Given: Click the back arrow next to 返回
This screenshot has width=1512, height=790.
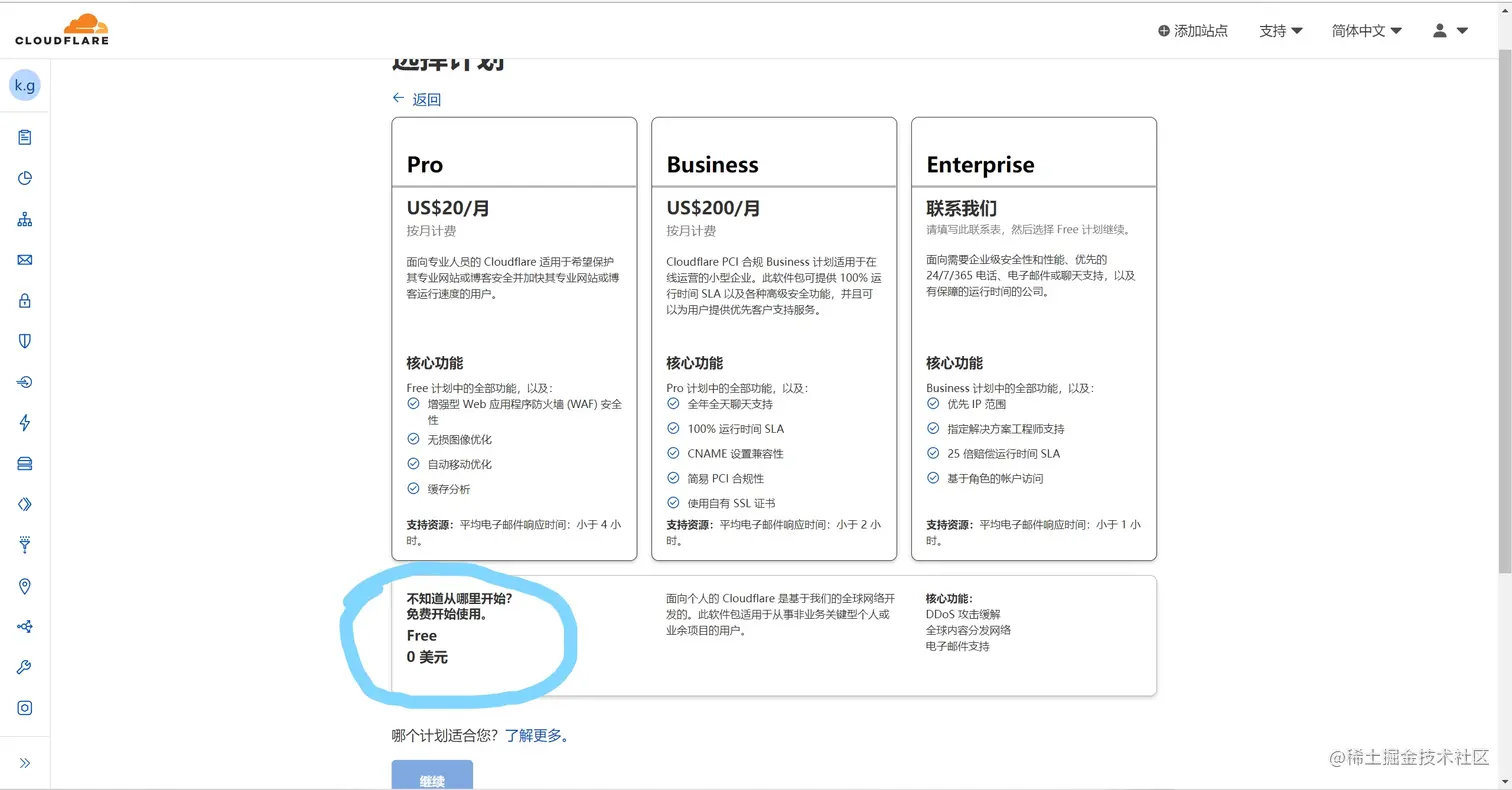Looking at the screenshot, I should (398, 98).
